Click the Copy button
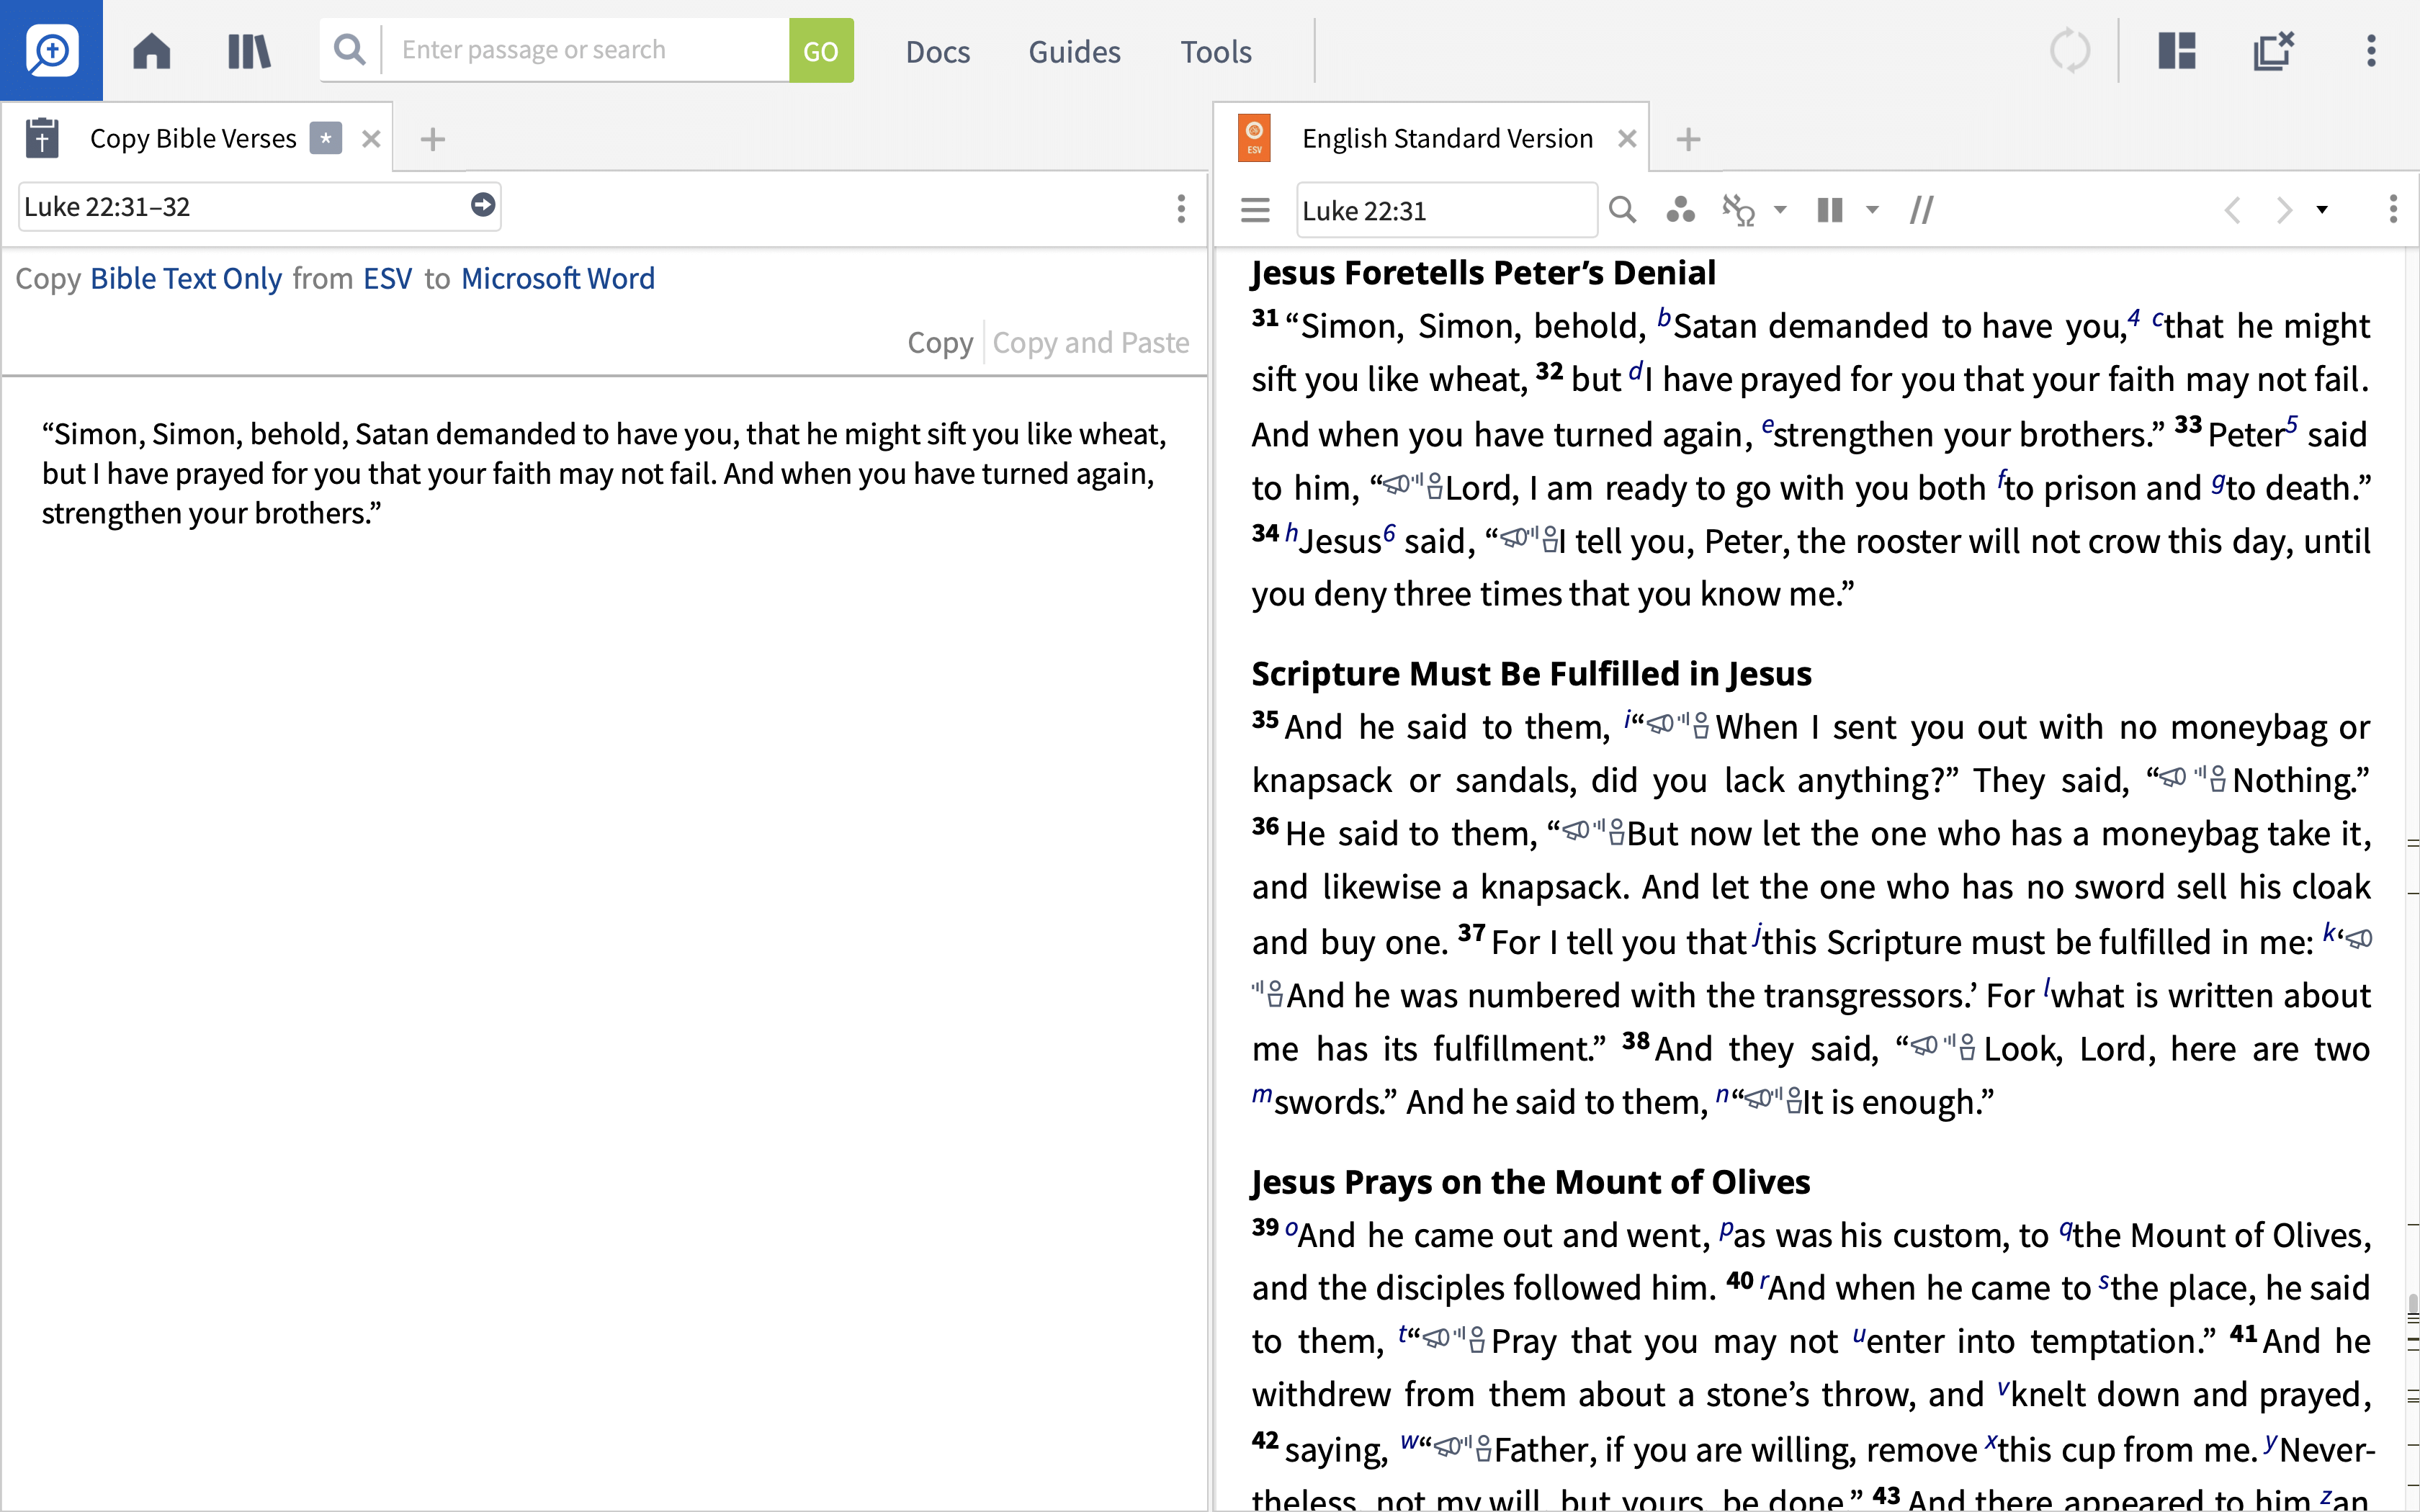The image size is (2420, 1512). coord(940,342)
